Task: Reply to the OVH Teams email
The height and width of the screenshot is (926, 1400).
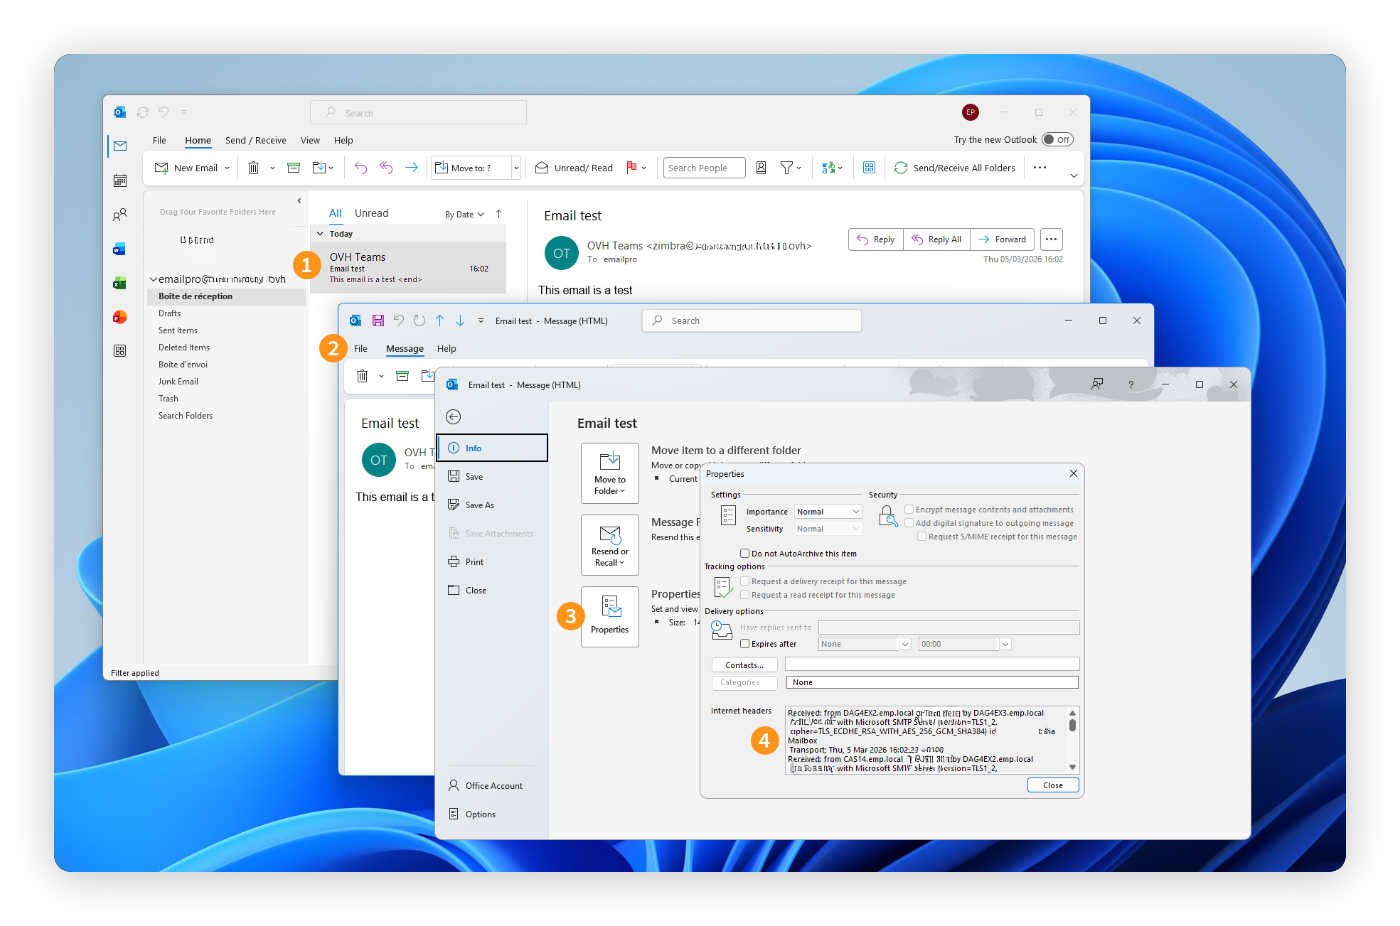Action: pos(875,239)
